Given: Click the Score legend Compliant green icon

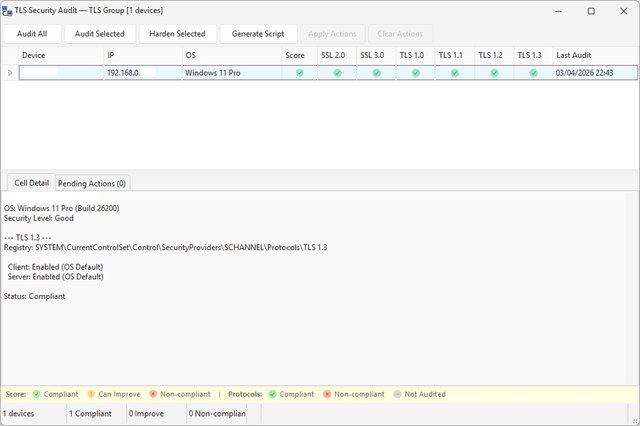Looking at the screenshot, I should point(36,394).
